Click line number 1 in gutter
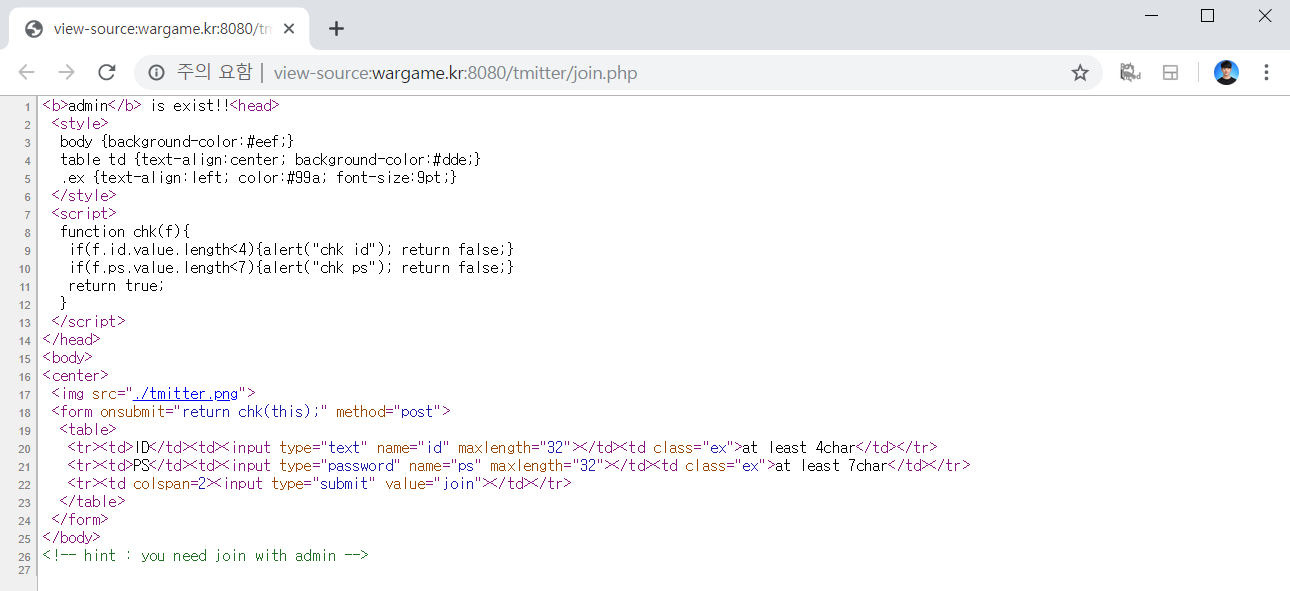The width and height of the screenshot is (1290, 591). (x=27, y=106)
